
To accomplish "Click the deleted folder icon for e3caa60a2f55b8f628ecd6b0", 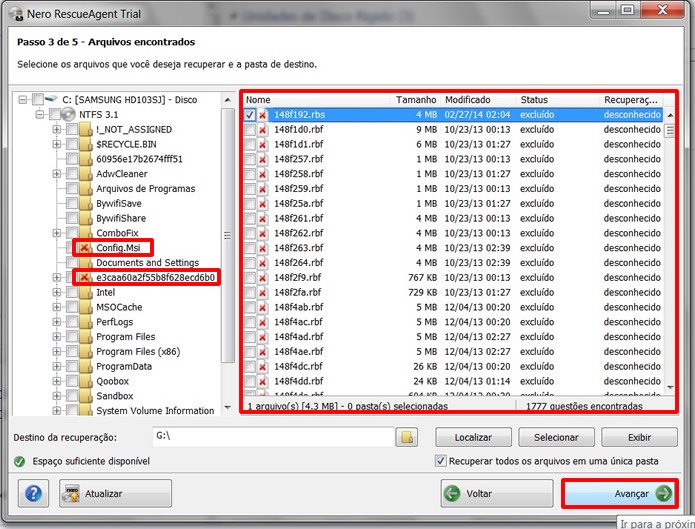I will point(85,277).
